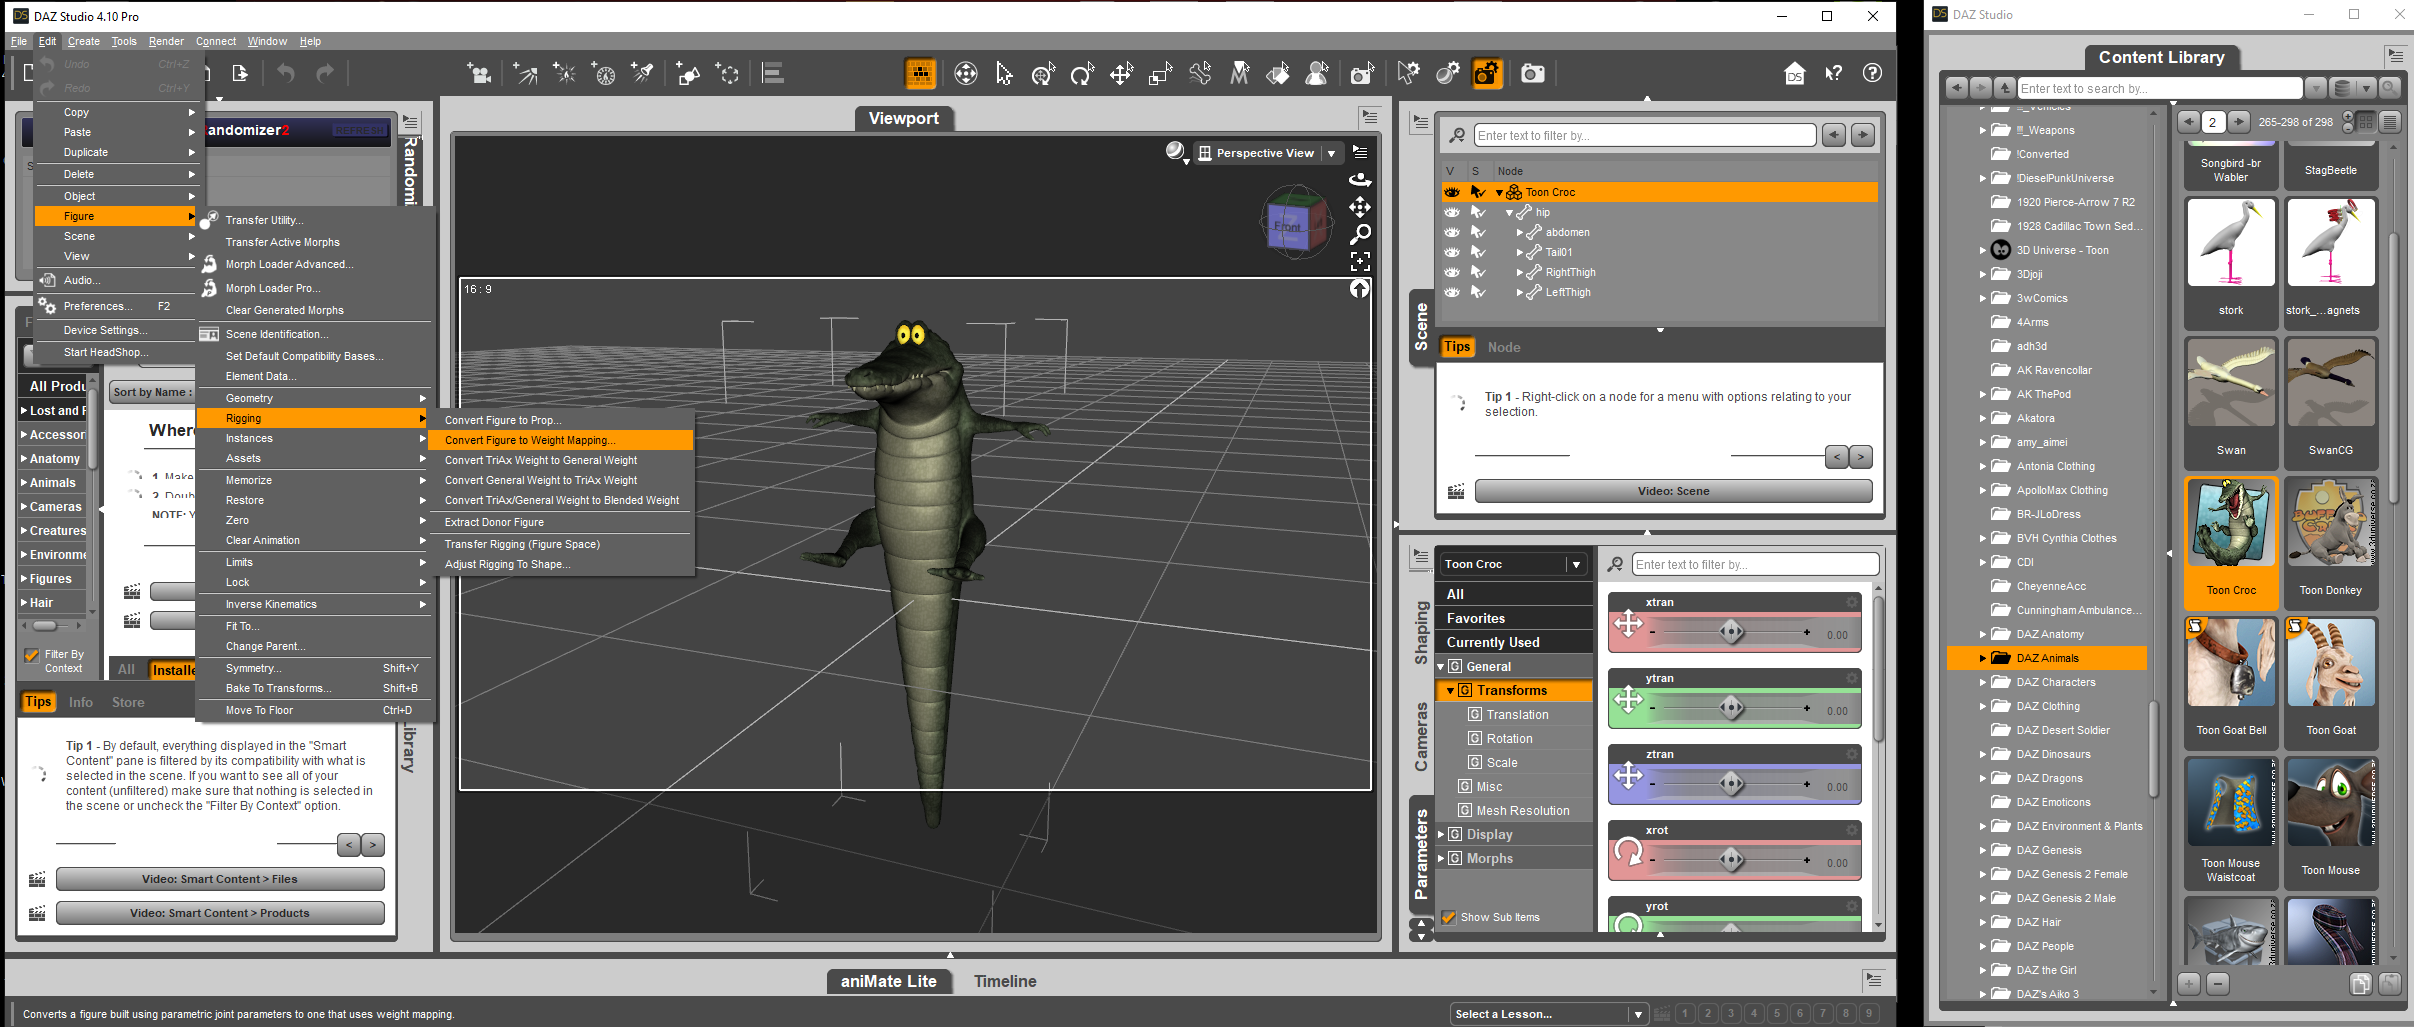Select the Swan thumbnail in Content Library
2414x1027 pixels.
pos(2231,402)
